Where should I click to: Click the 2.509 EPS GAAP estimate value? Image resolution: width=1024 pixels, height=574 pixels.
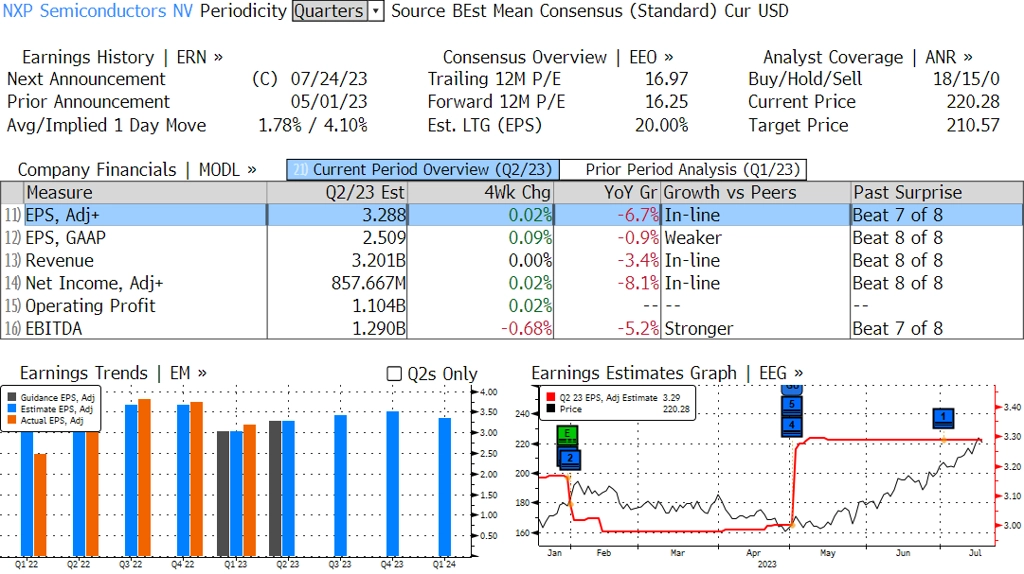click(384, 238)
